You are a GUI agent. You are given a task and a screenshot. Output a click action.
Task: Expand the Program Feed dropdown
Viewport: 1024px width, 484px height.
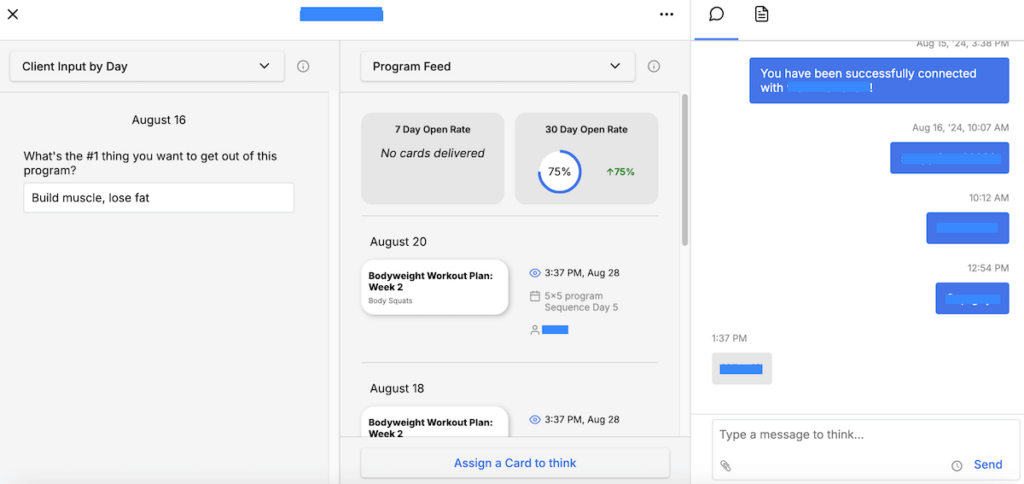pyautogui.click(x=497, y=67)
